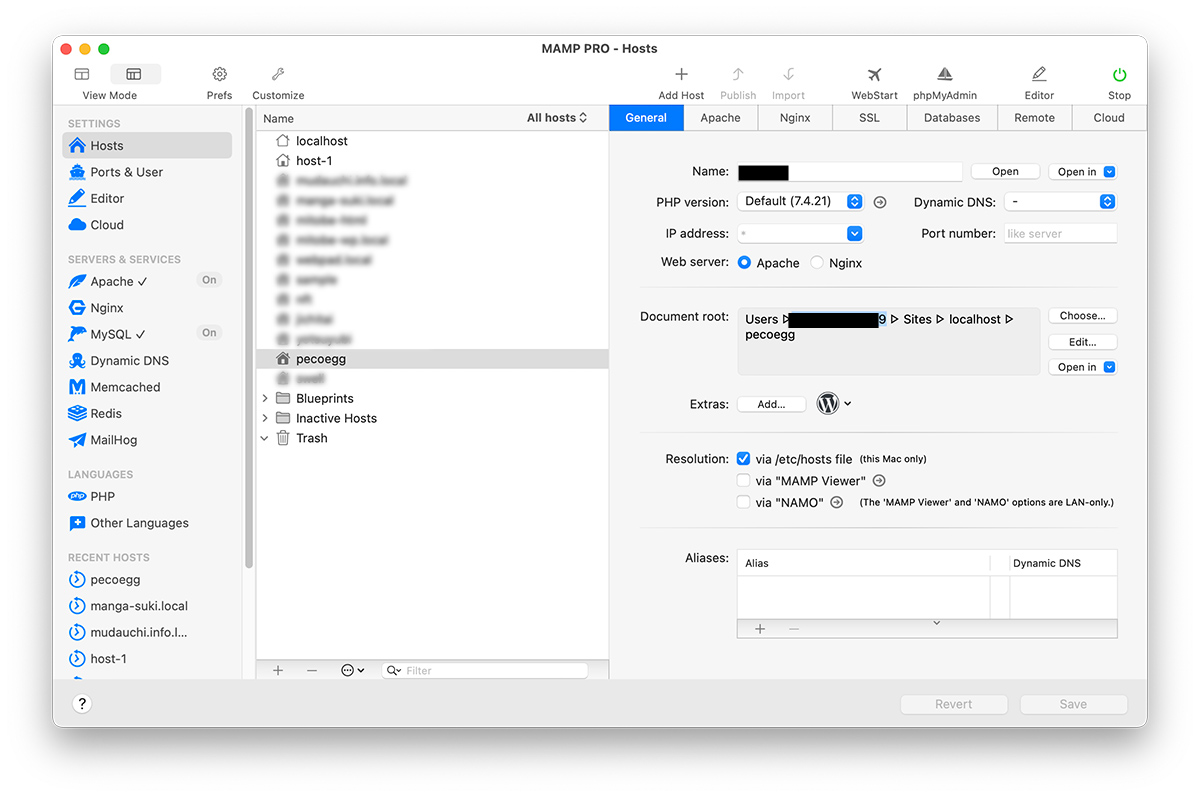Viewport: 1200px width, 797px height.
Task: Select Nginx web server radio button
Action: (817, 263)
